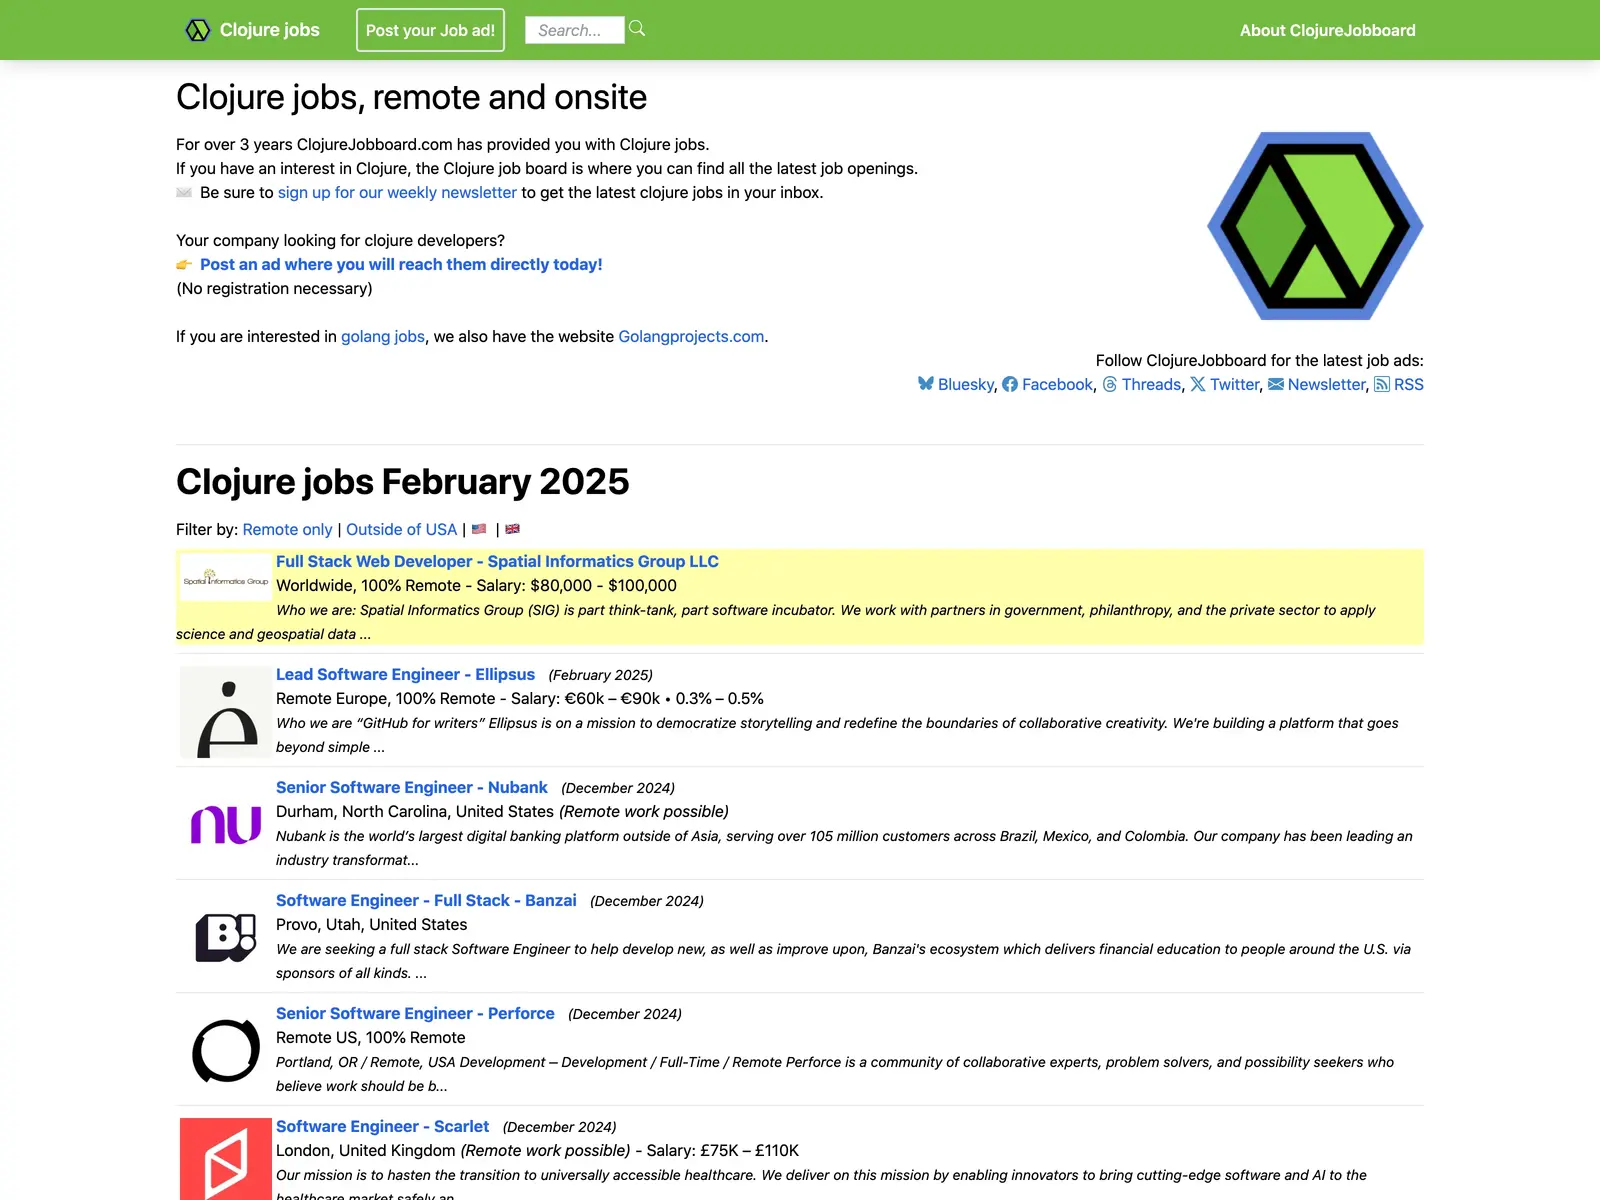1600x1200 pixels.
Task: Apply the Outside of USA filter
Action: pos(401,529)
